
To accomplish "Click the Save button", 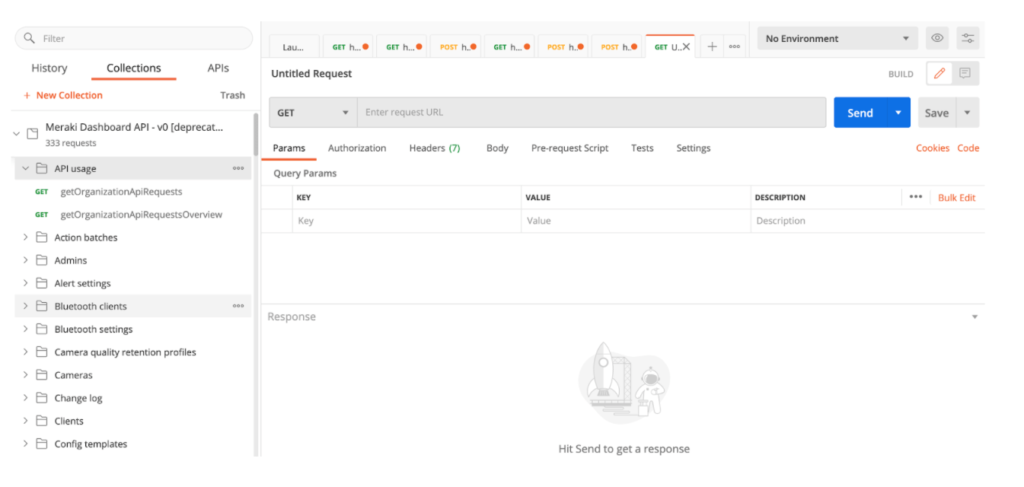I will (936, 112).
